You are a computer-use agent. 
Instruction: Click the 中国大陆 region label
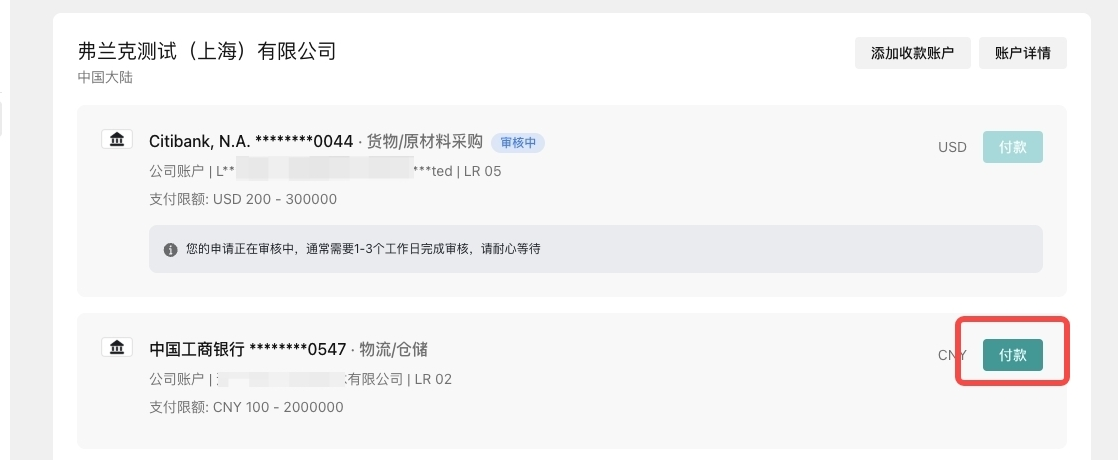[105, 77]
